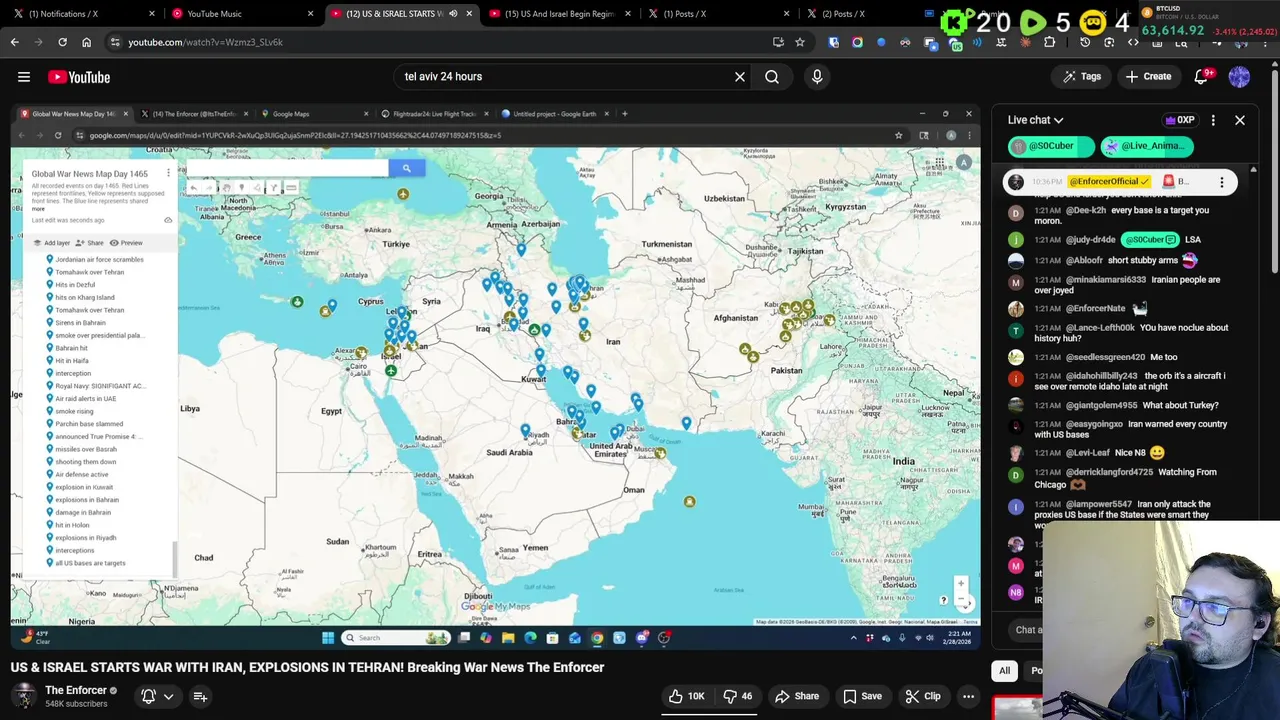Select the Add marker tool
The image size is (1280, 720).
point(241,188)
